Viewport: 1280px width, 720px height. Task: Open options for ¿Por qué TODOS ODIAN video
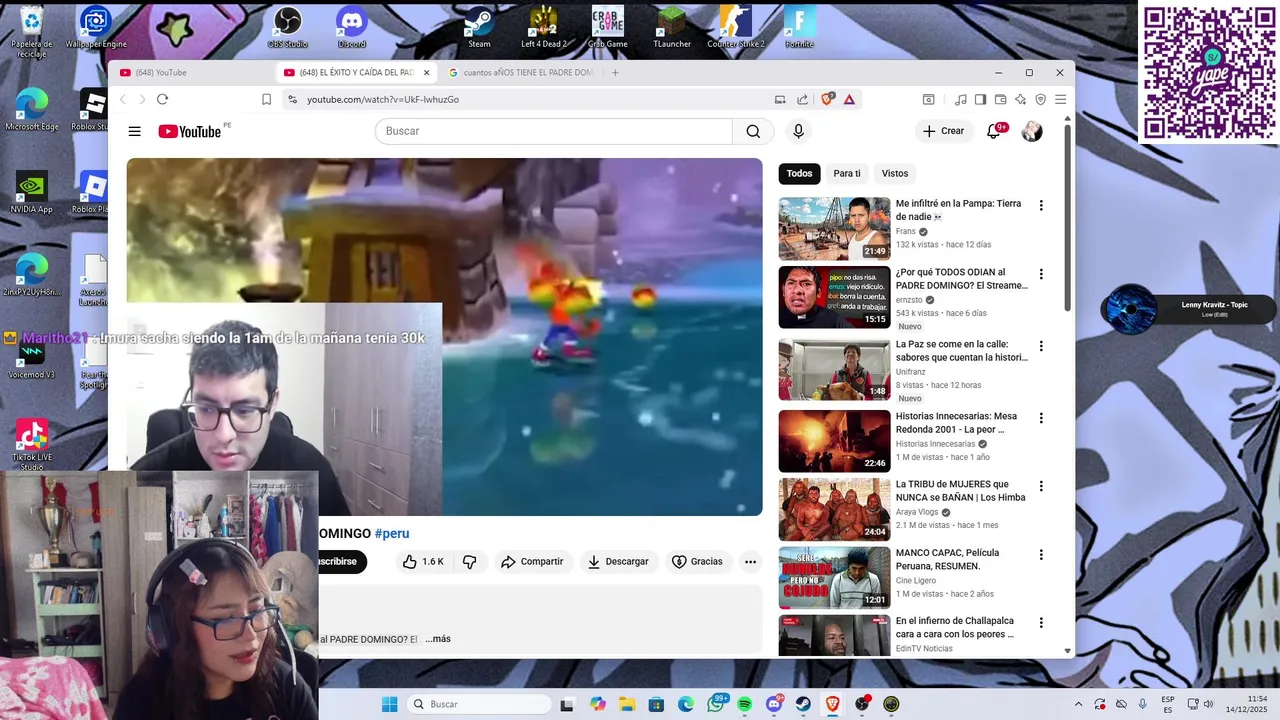(1041, 274)
